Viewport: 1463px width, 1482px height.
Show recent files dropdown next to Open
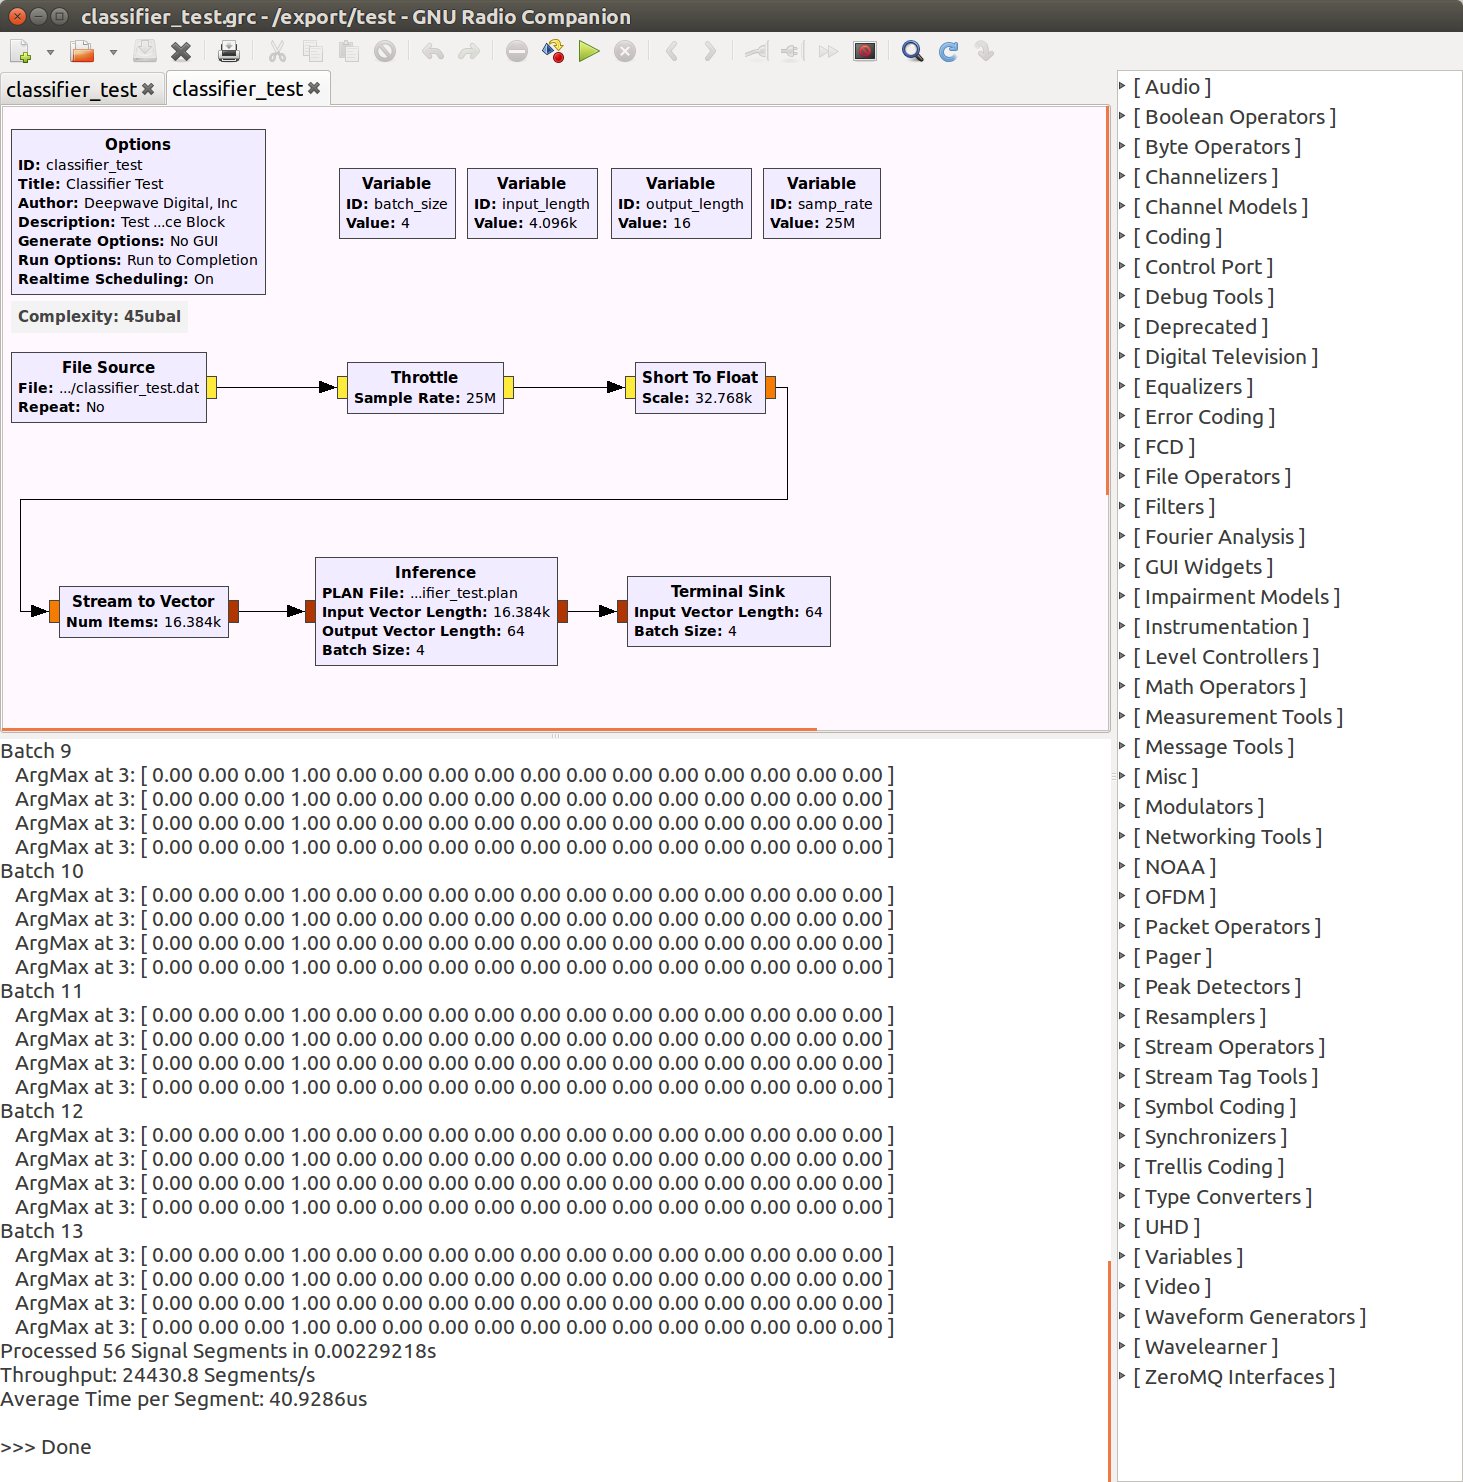coord(112,52)
